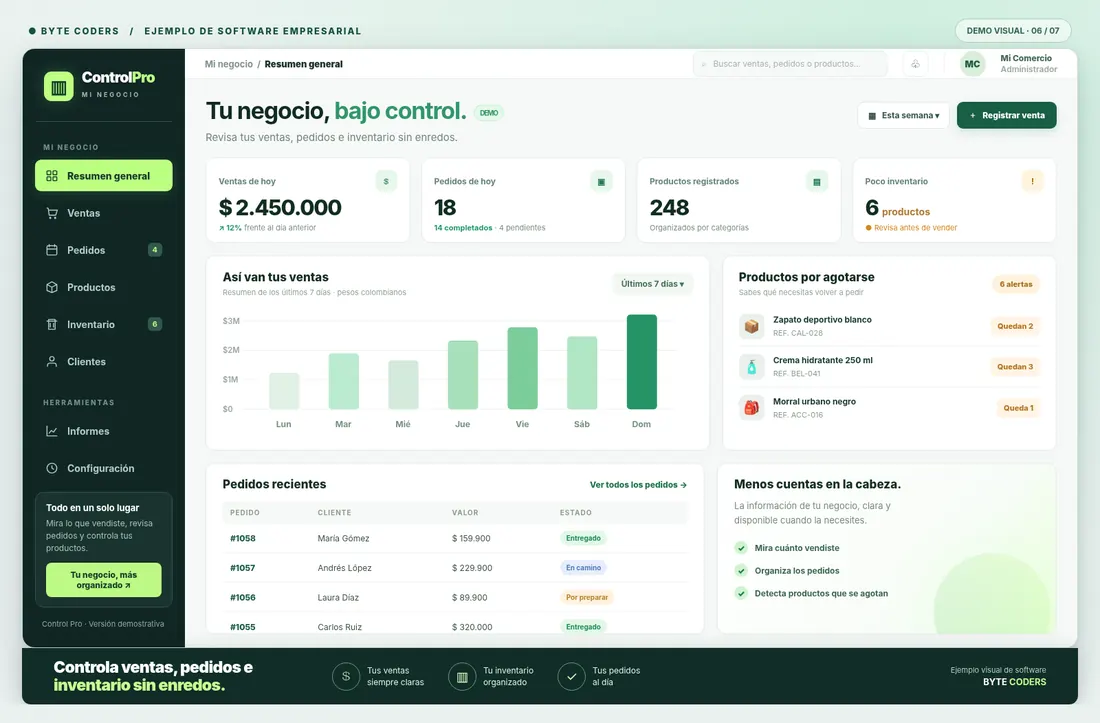The height and width of the screenshot is (723, 1100).
Task: Open the Inventario section
Action: coord(104,325)
